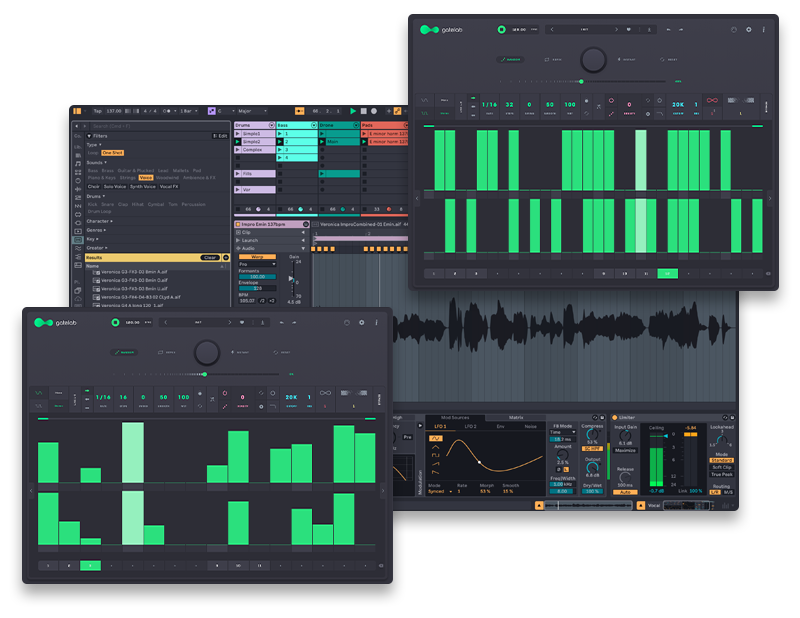Open the three-dot menu in top Gatelab
The width and height of the screenshot is (800, 618).
(763, 30)
